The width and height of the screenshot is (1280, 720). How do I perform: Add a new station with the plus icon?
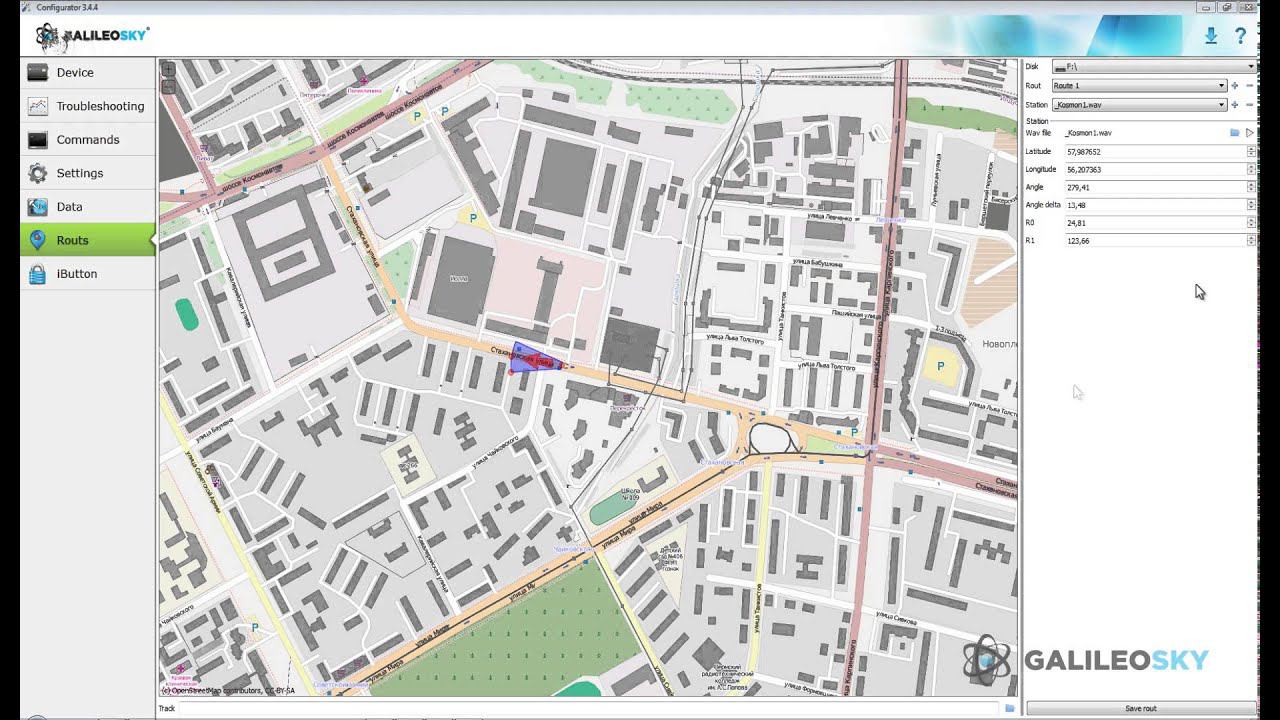(x=1235, y=105)
